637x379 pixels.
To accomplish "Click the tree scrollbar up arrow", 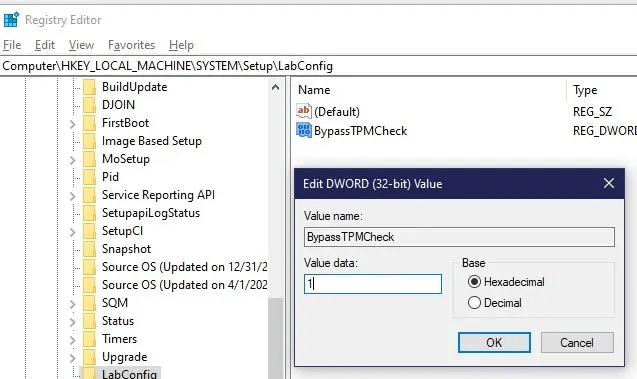I will click(275, 87).
